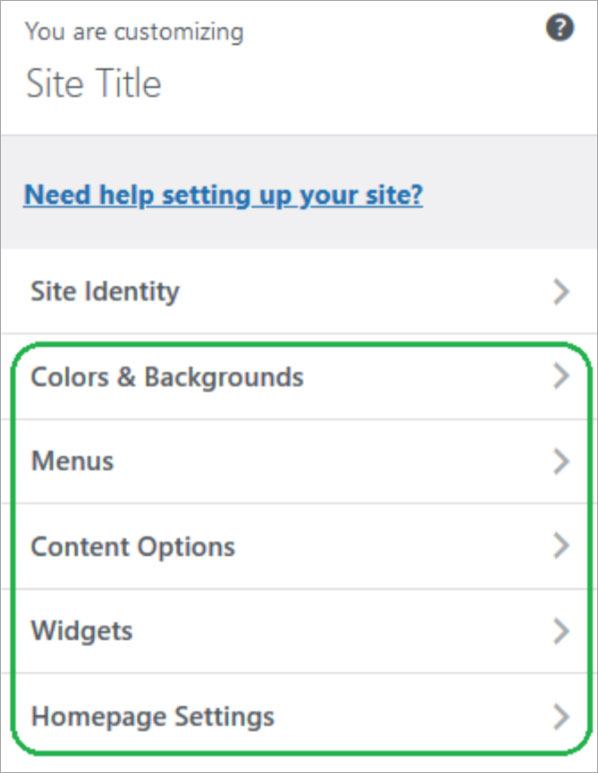This screenshot has width=598, height=773.
Task: Open the 'Need help setting up your site?' link
Action: tap(223, 195)
